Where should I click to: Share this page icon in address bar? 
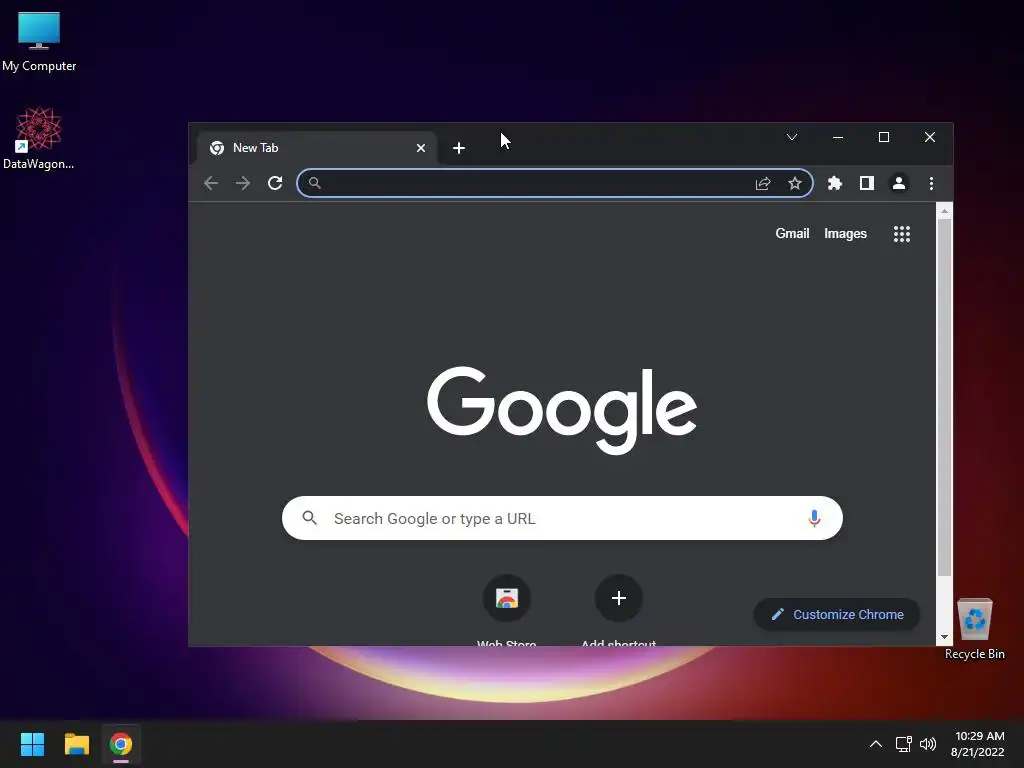click(763, 184)
